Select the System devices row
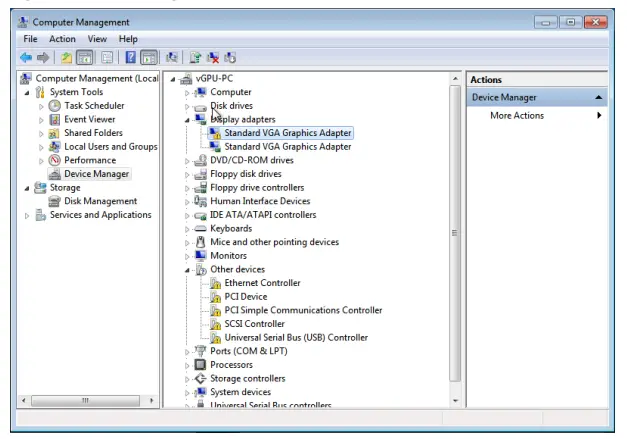Screen dimensions: 627x439 (x=240, y=392)
